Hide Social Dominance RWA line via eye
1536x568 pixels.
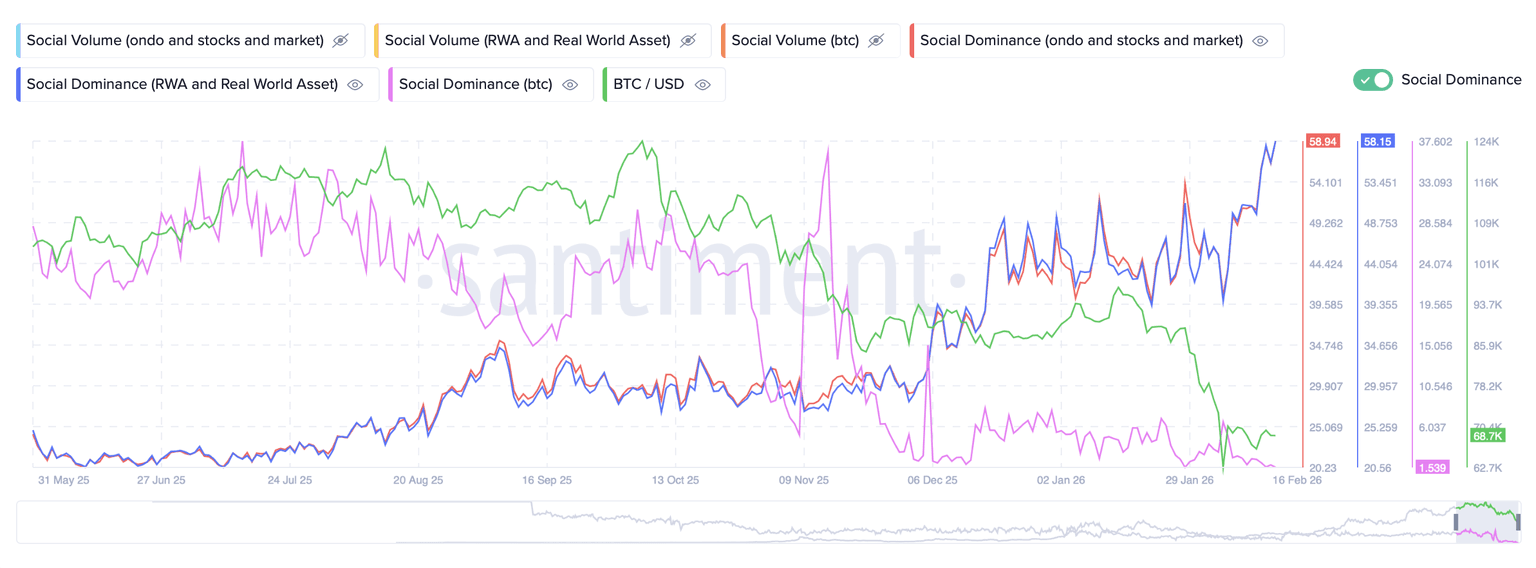(x=355, y=85)
